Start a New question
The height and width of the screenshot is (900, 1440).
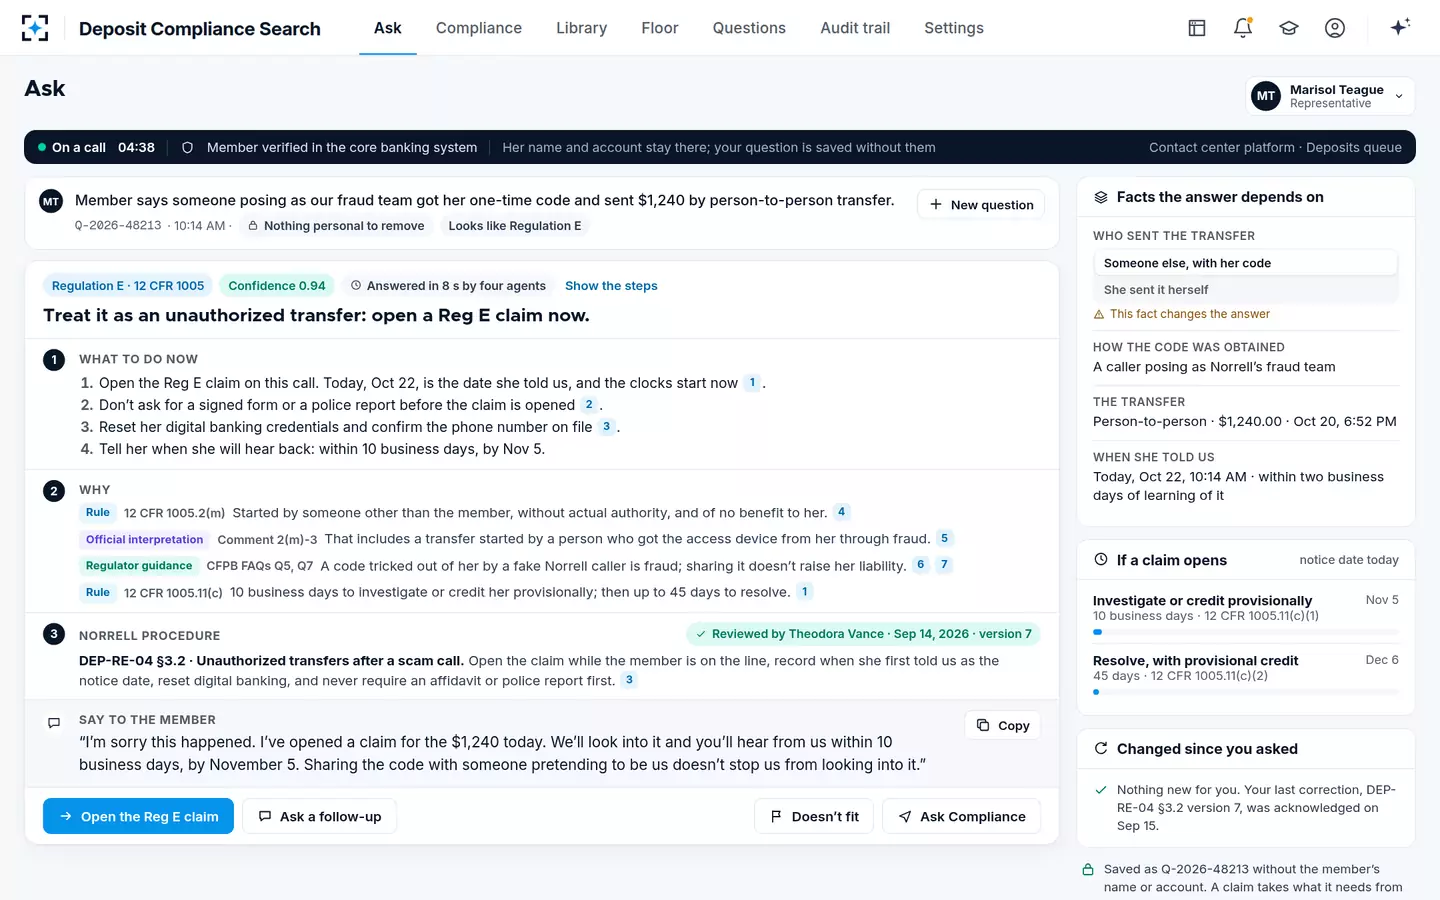981,205
